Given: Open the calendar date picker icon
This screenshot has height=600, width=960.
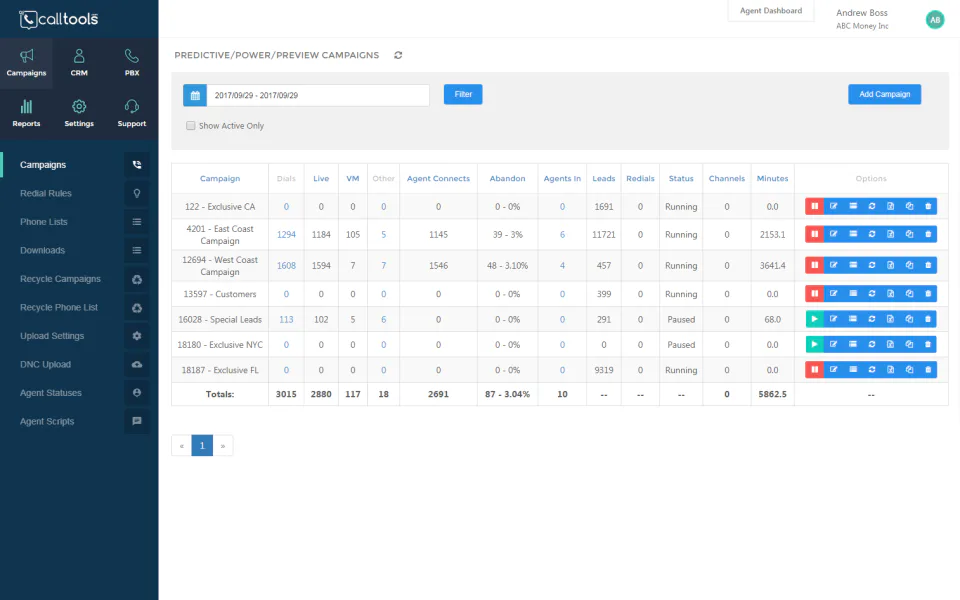Looking at the screenshot, I should [x=195, y=95].
